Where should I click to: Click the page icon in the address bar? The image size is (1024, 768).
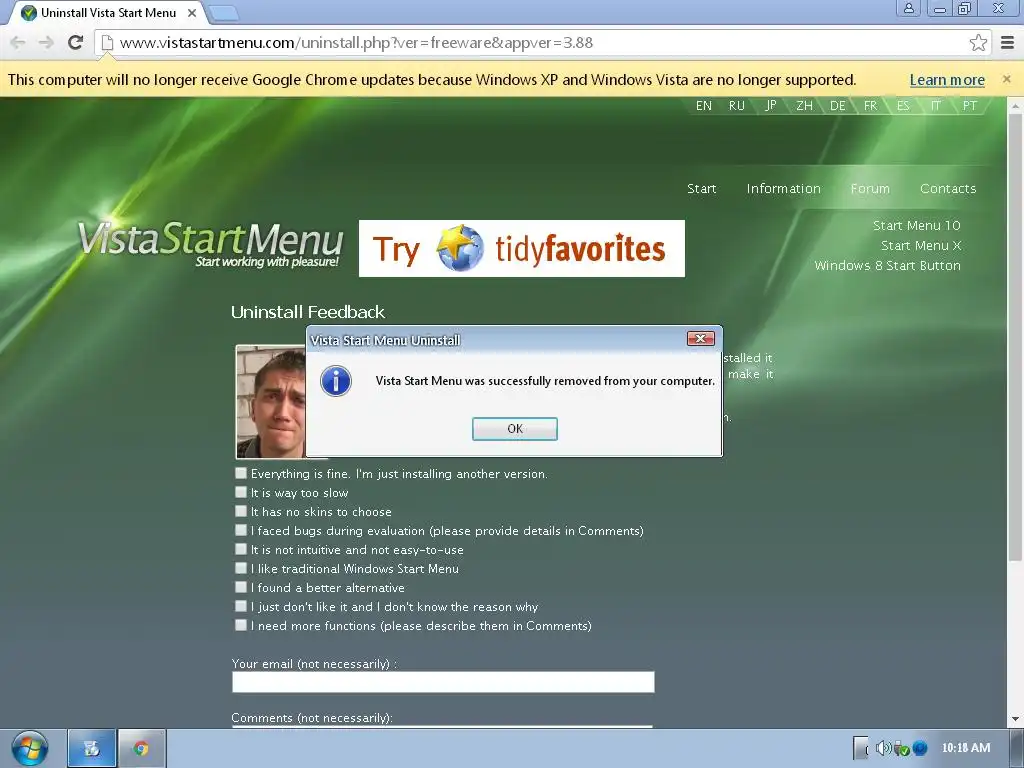(107, 42)
